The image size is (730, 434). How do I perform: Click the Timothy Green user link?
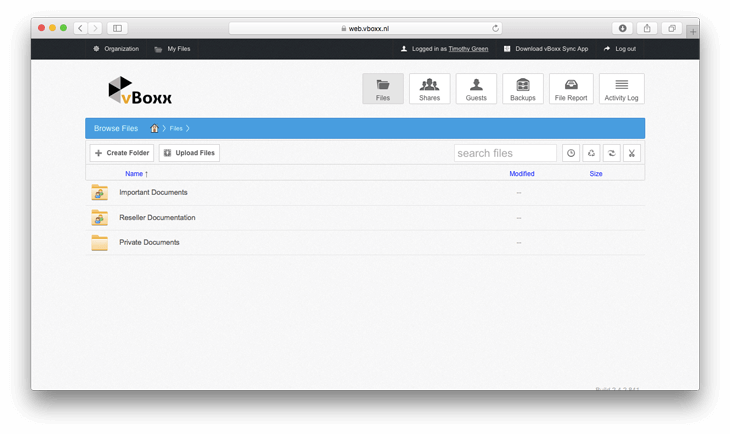coord(468,48)
